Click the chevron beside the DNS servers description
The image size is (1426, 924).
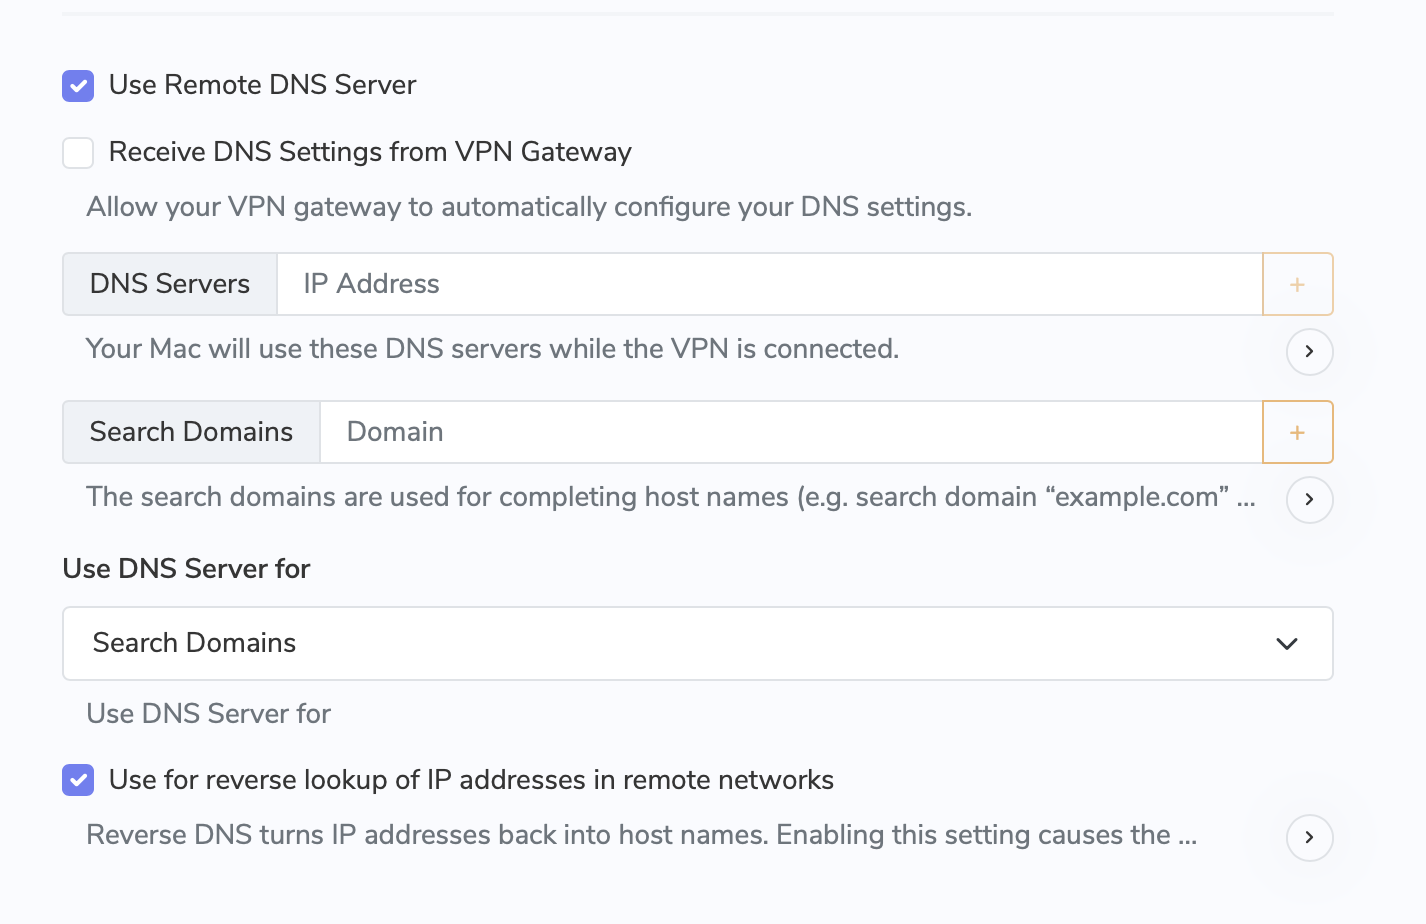[1309, 352]
